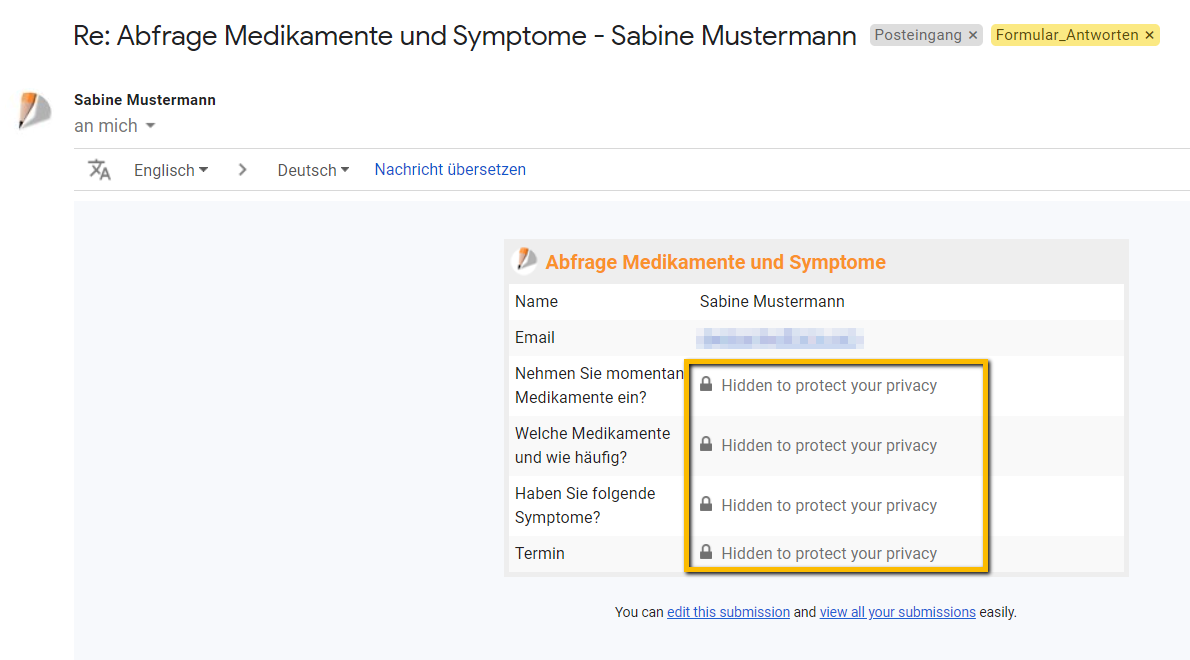1190x660 pixels.
Task: Click the arrow between the language selectors
Action: click(242, 170)
